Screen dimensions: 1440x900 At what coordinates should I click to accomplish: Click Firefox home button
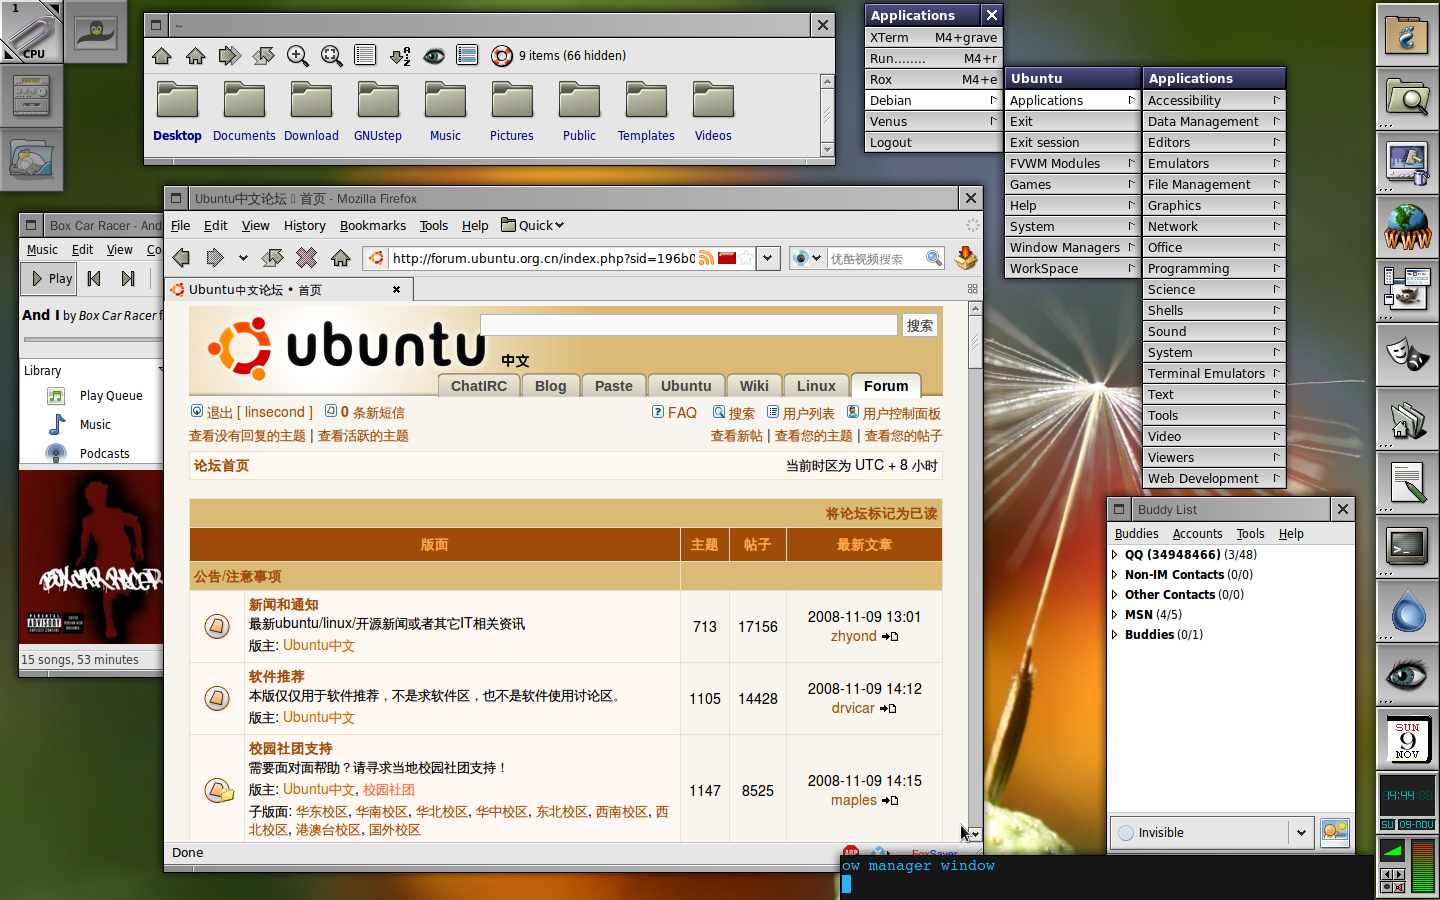(341, 258)
